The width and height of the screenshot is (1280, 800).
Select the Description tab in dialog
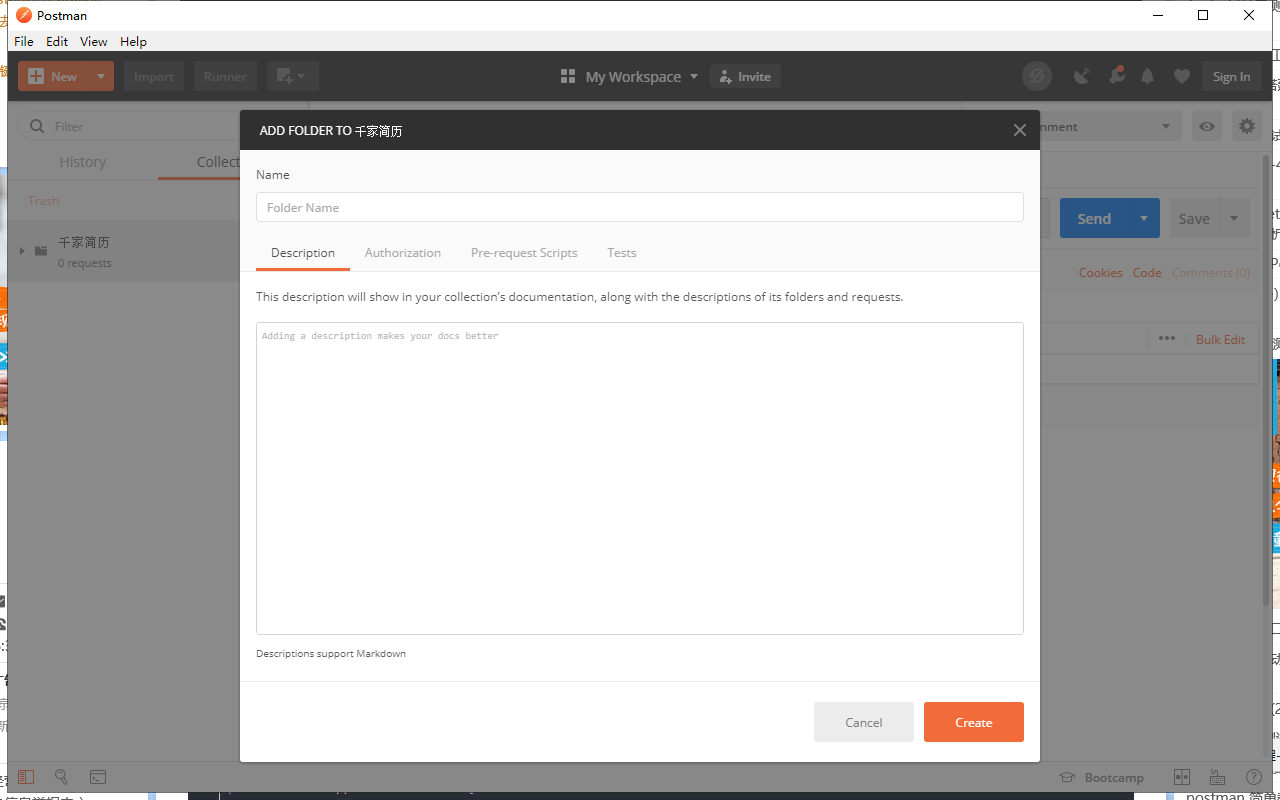(x=303, y=253)
